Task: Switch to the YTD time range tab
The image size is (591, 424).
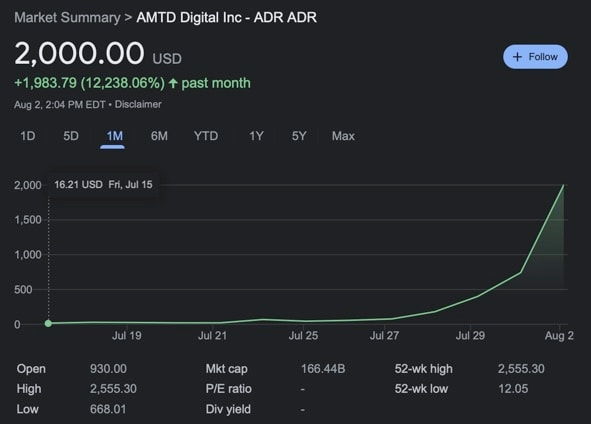Action: (x=206, y=136)
